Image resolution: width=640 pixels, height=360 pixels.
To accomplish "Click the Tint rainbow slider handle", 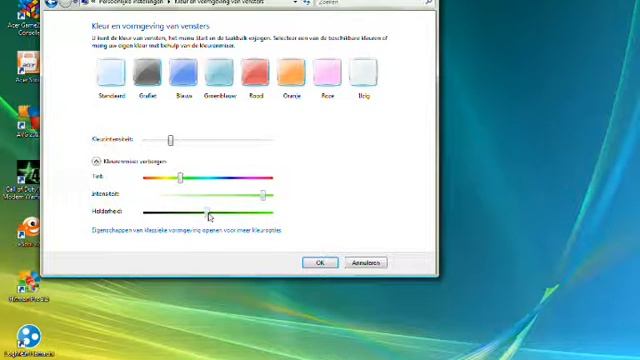I will [180, 178].
